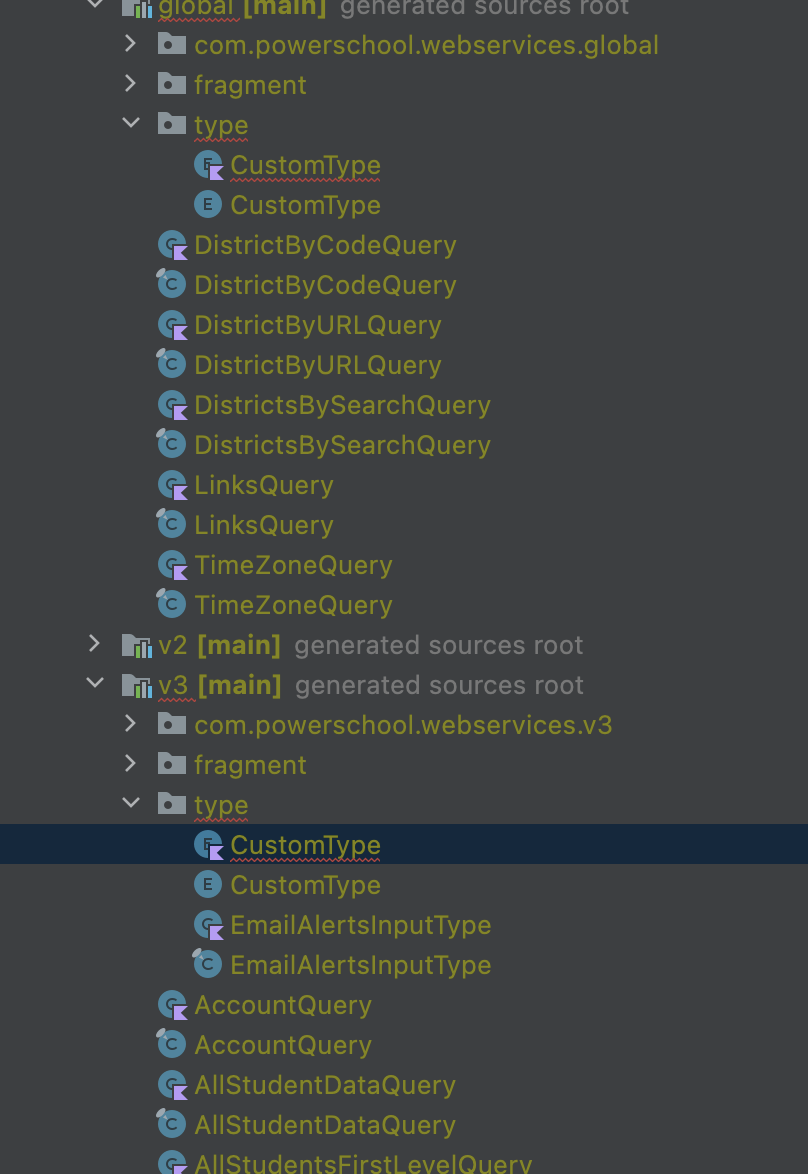The height and width of the screenshot is (1174, 808).
Task: Select the highlighted CustomType entry under v3
Action: (305, 844)
